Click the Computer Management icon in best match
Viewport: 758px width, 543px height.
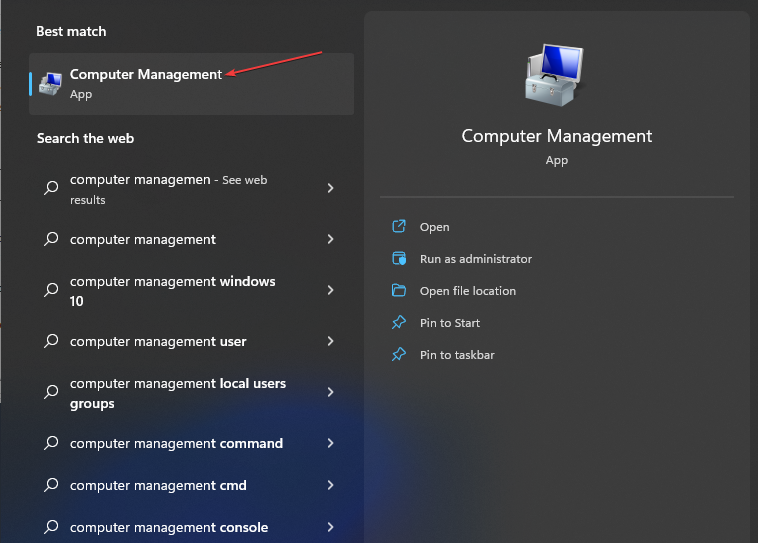click(51, 84)
